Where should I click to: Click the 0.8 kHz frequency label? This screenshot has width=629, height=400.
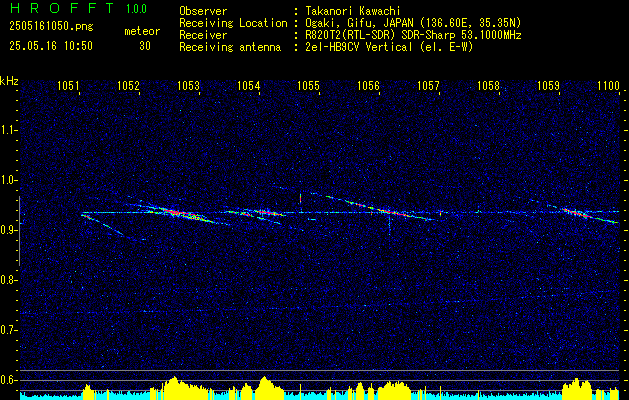(x=9, y=280)
